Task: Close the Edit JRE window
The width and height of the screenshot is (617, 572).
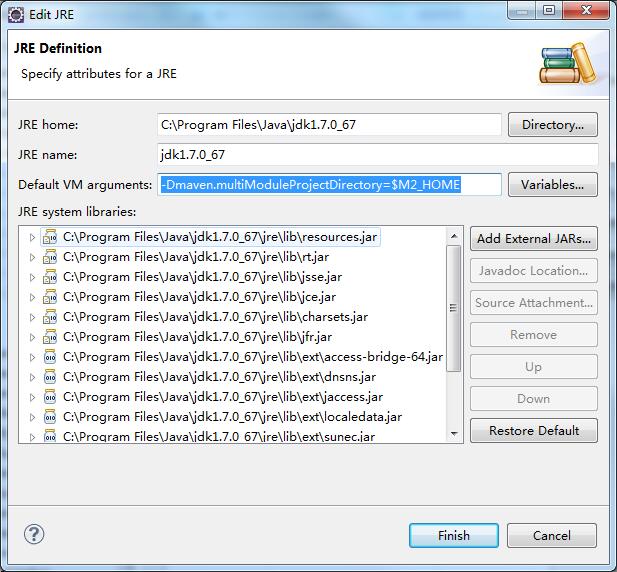Action: click(586, 10)
